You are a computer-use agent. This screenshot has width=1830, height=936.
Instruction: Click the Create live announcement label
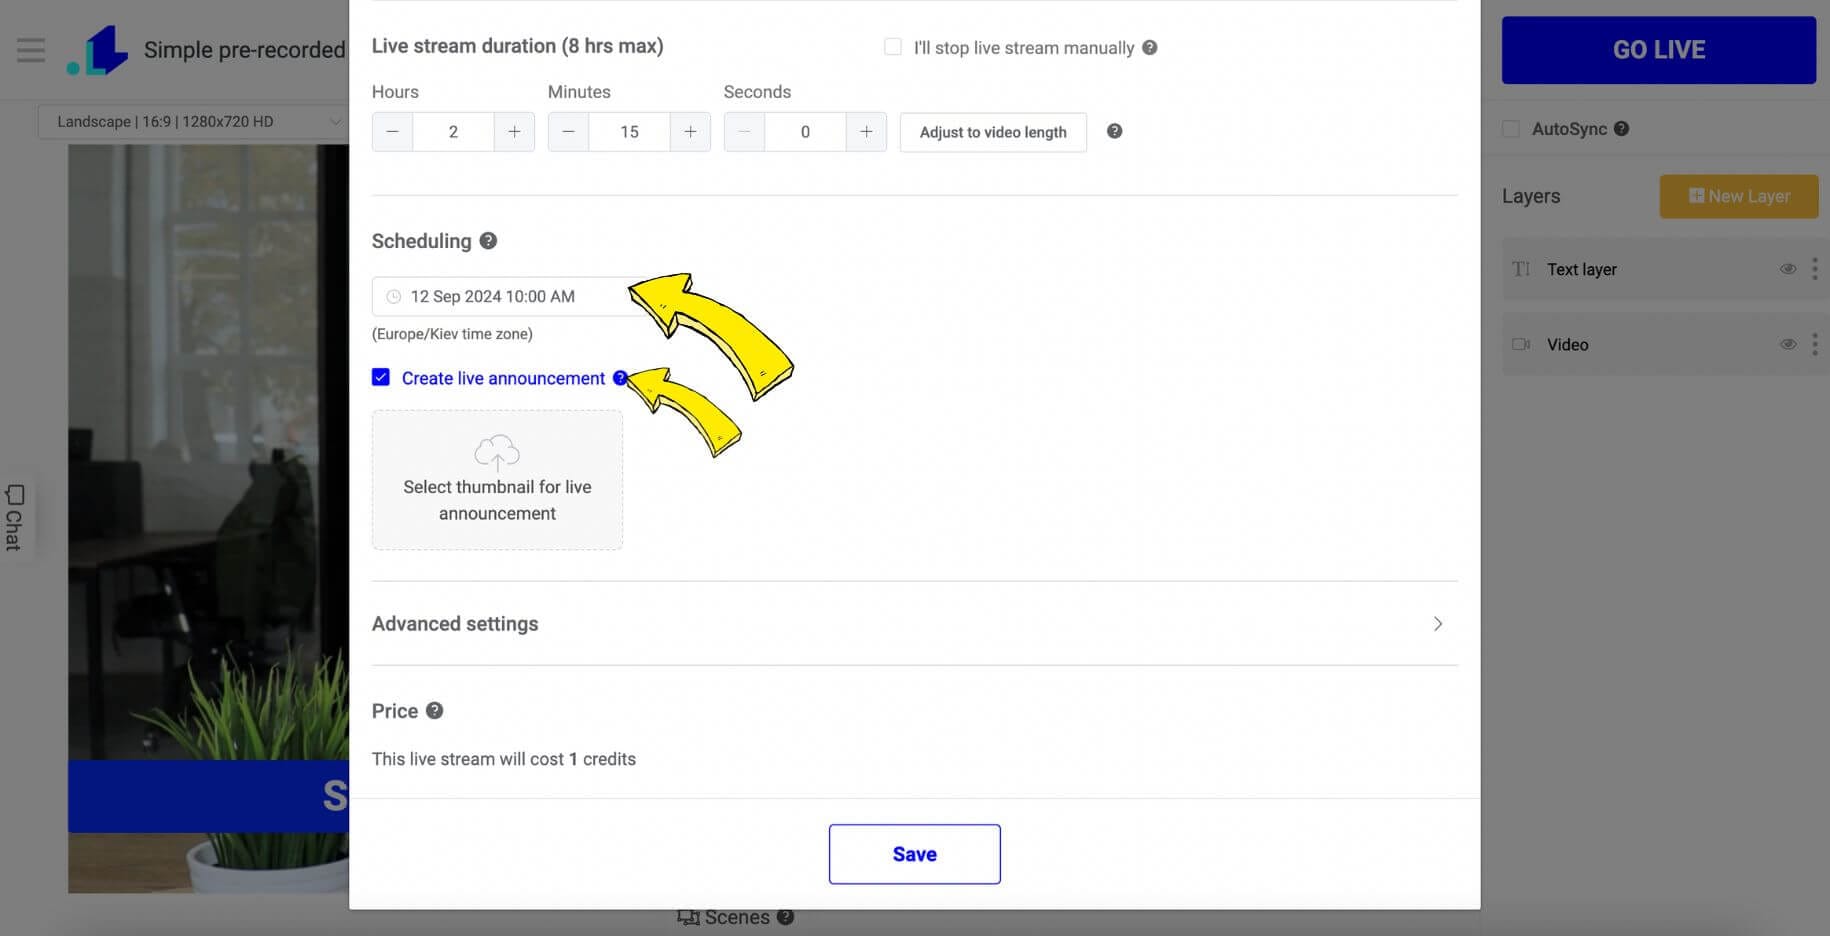503,378
